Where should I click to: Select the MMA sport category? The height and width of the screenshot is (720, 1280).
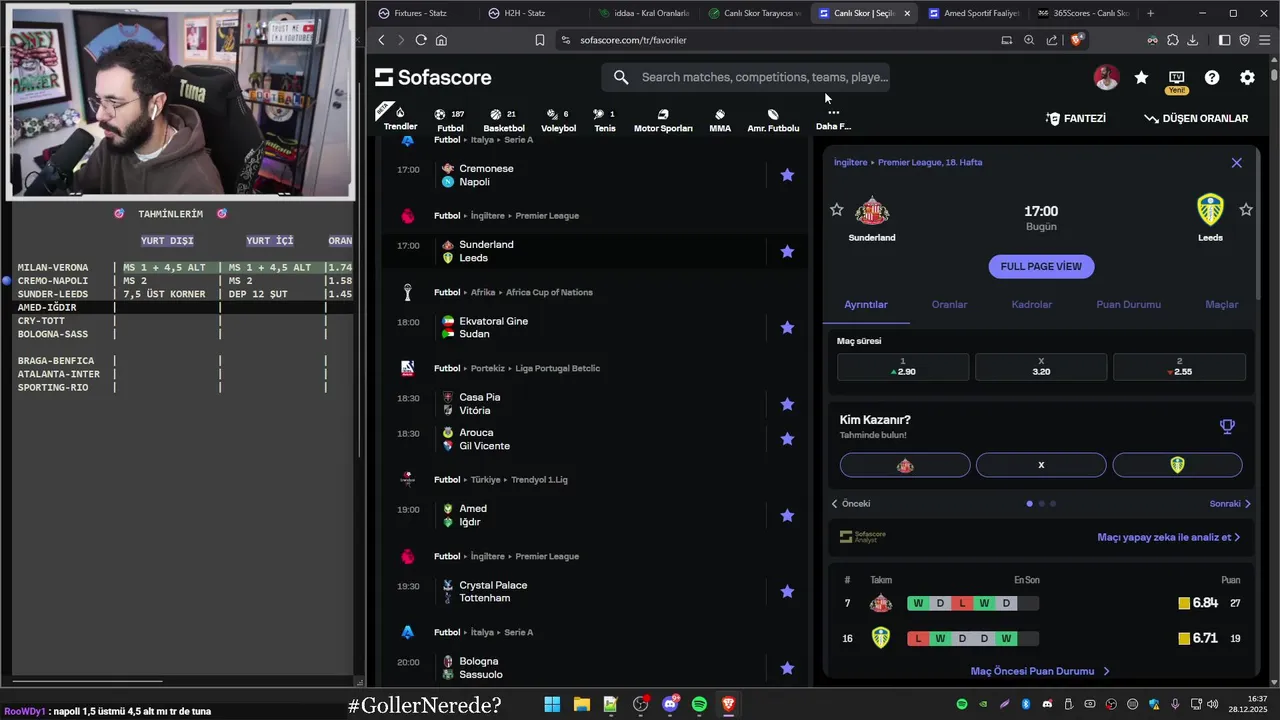coord(720,120)
